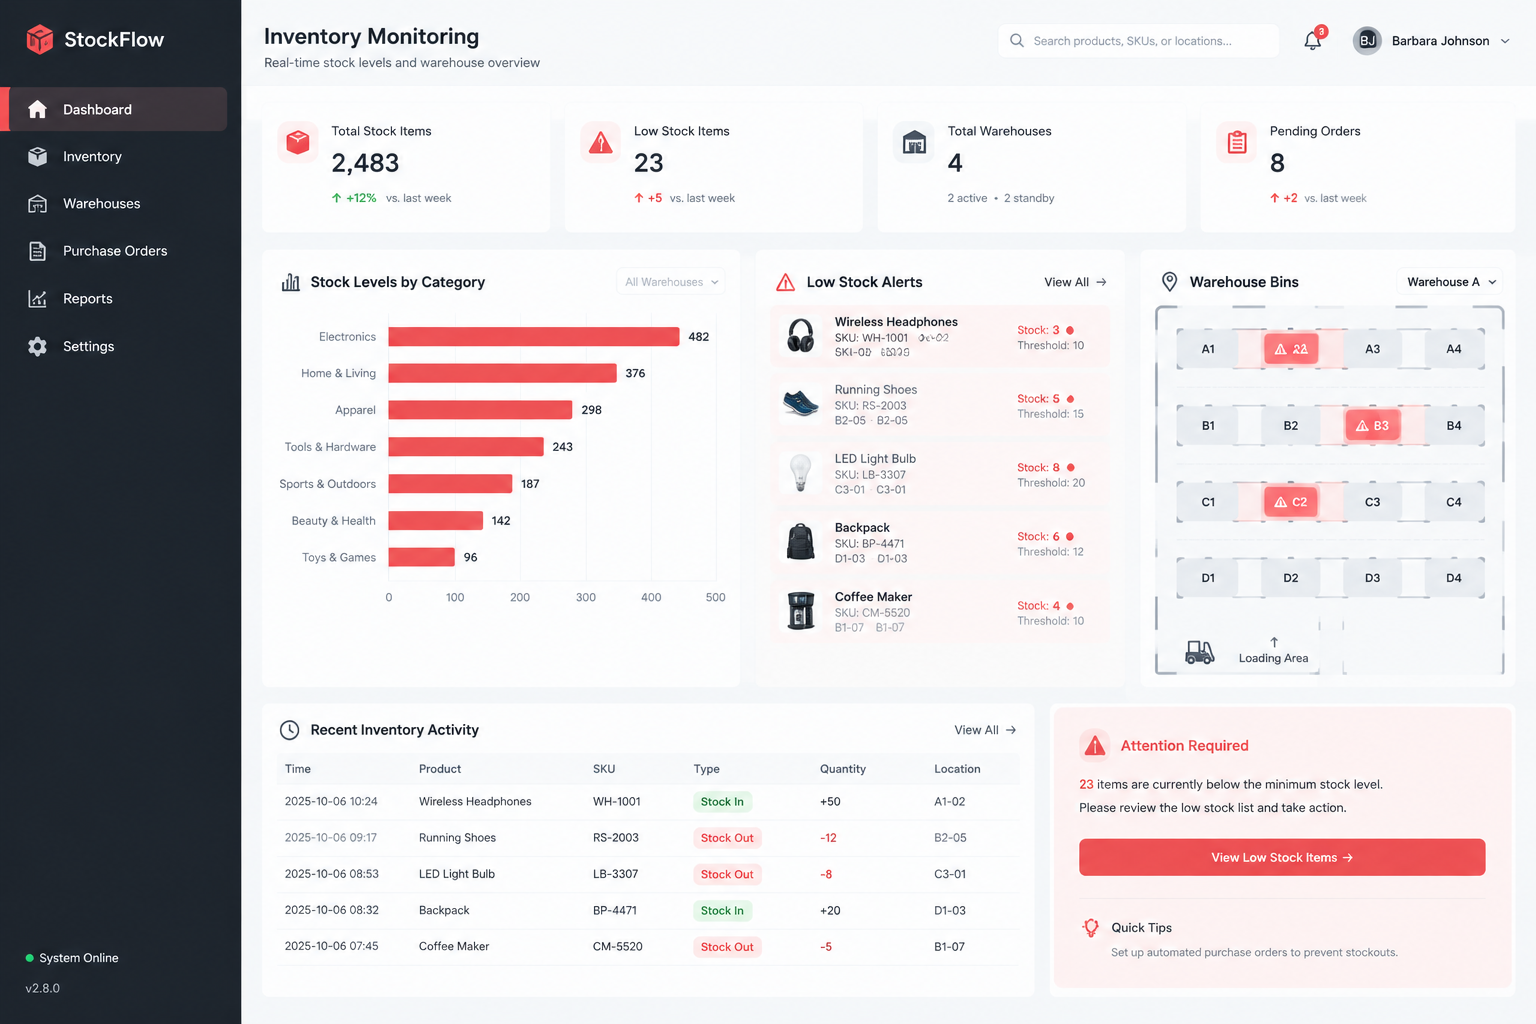Viewport: 1536px width, 1024px height.
Task: Select warehouse bin D4
Action: (1454, 578)
